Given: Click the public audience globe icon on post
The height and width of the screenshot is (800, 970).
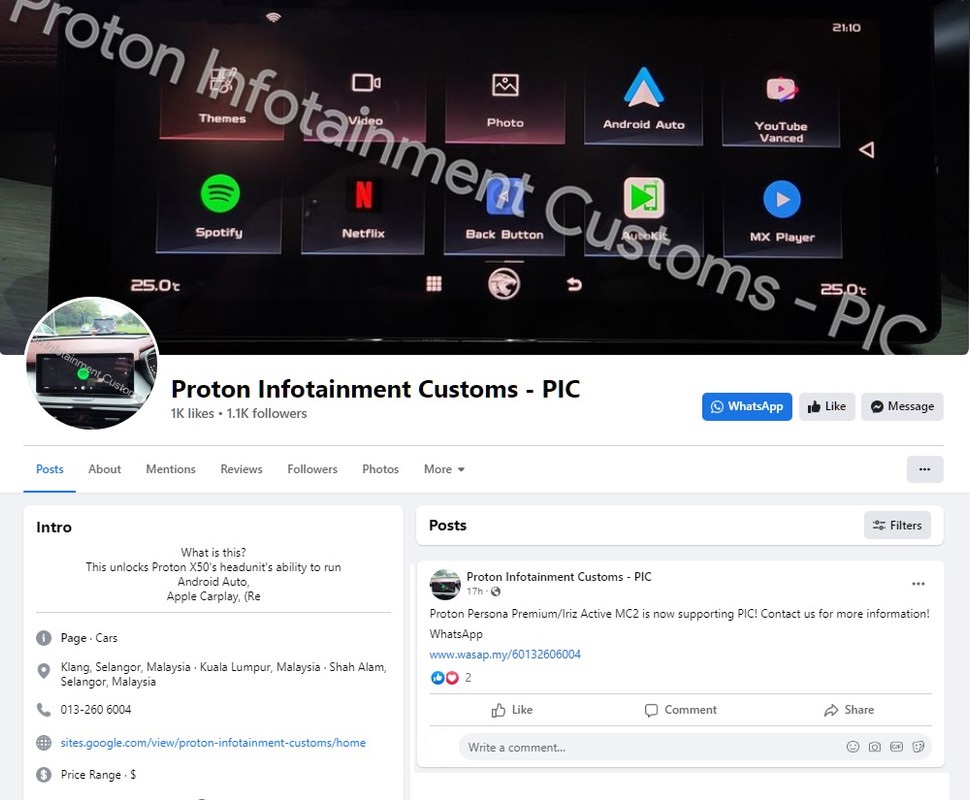Looking at the screenshot, I should (x=496, y=591).
